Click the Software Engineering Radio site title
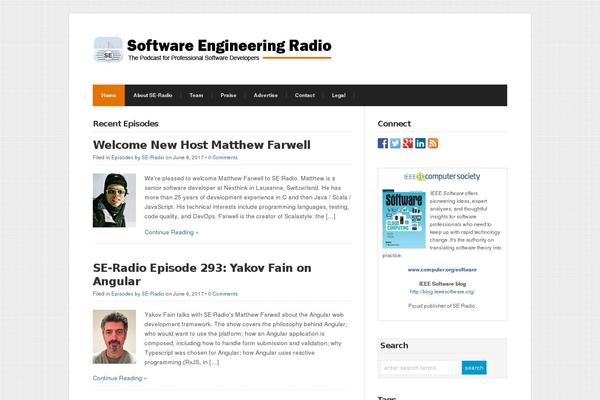Screen dimensions: 600x400 [229, 46]
